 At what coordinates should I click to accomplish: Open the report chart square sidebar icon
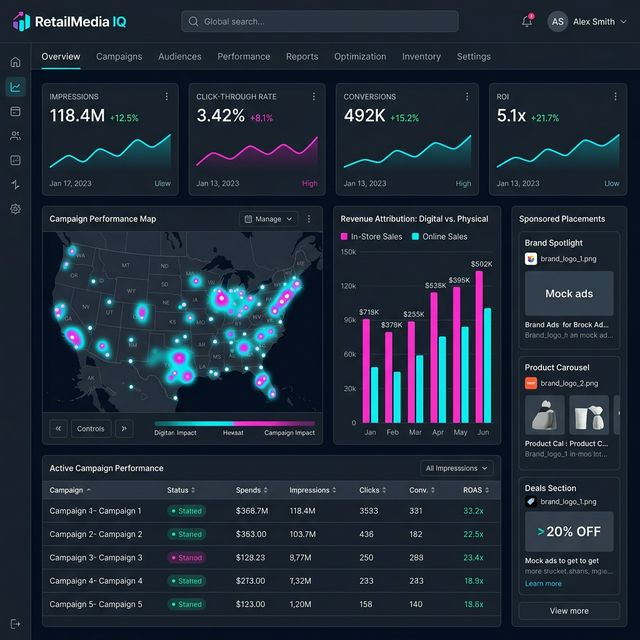(x=16, y=160)
